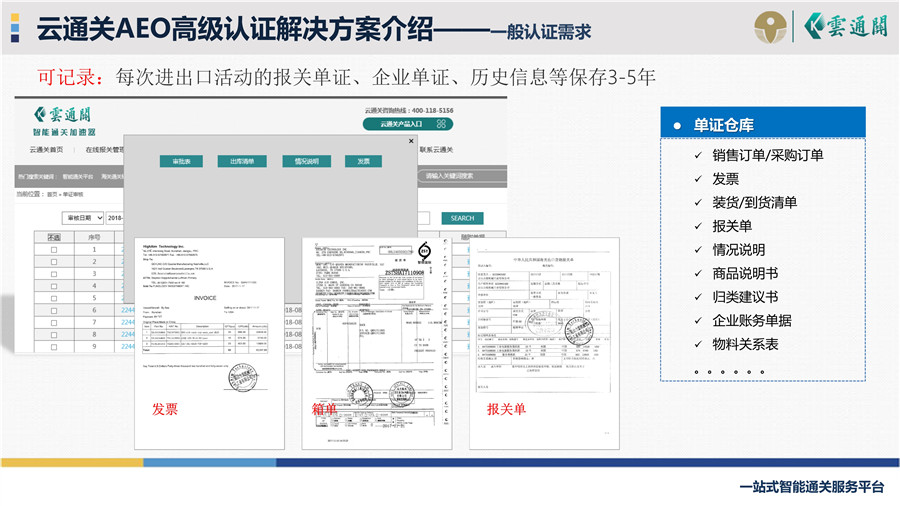Go to 云通关首页 in the navigation
Image resolution: width=900 pixels, height=506 pixels.
[x=46, y=150]
